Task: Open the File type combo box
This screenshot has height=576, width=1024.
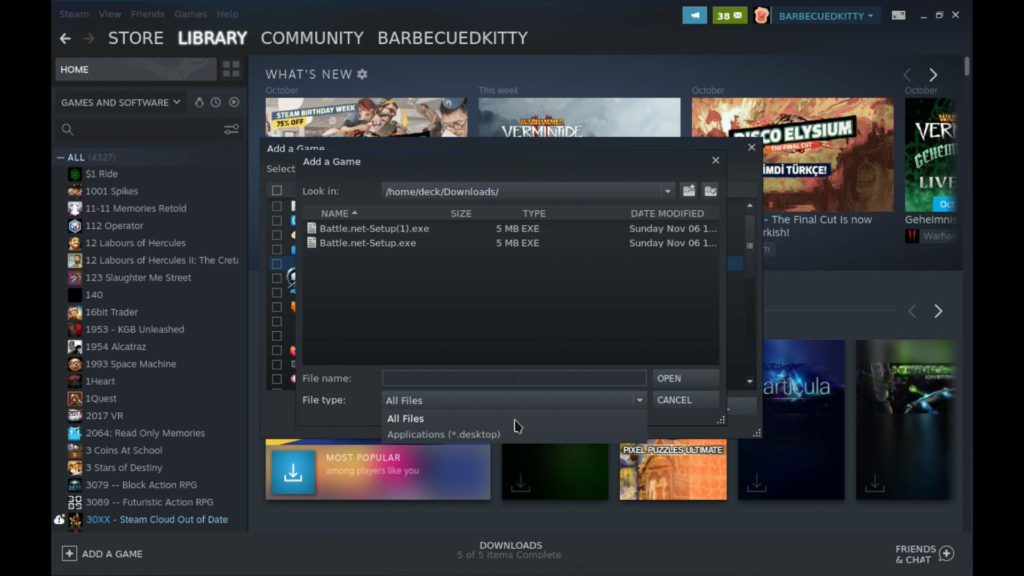Action: coord(514,400)
